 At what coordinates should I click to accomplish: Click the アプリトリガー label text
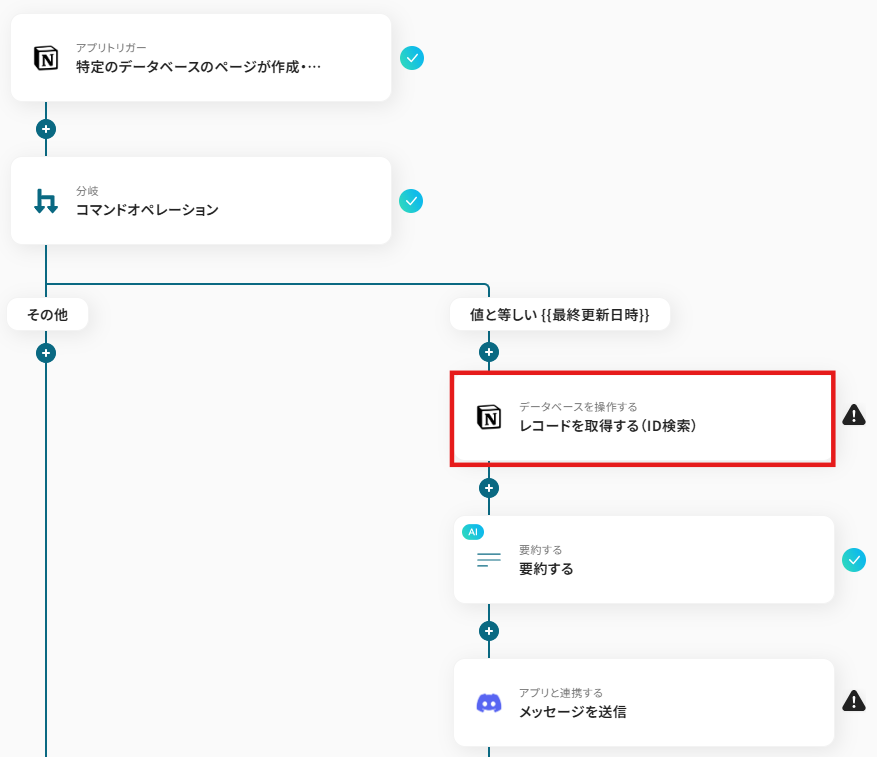(x=111, y=48)
